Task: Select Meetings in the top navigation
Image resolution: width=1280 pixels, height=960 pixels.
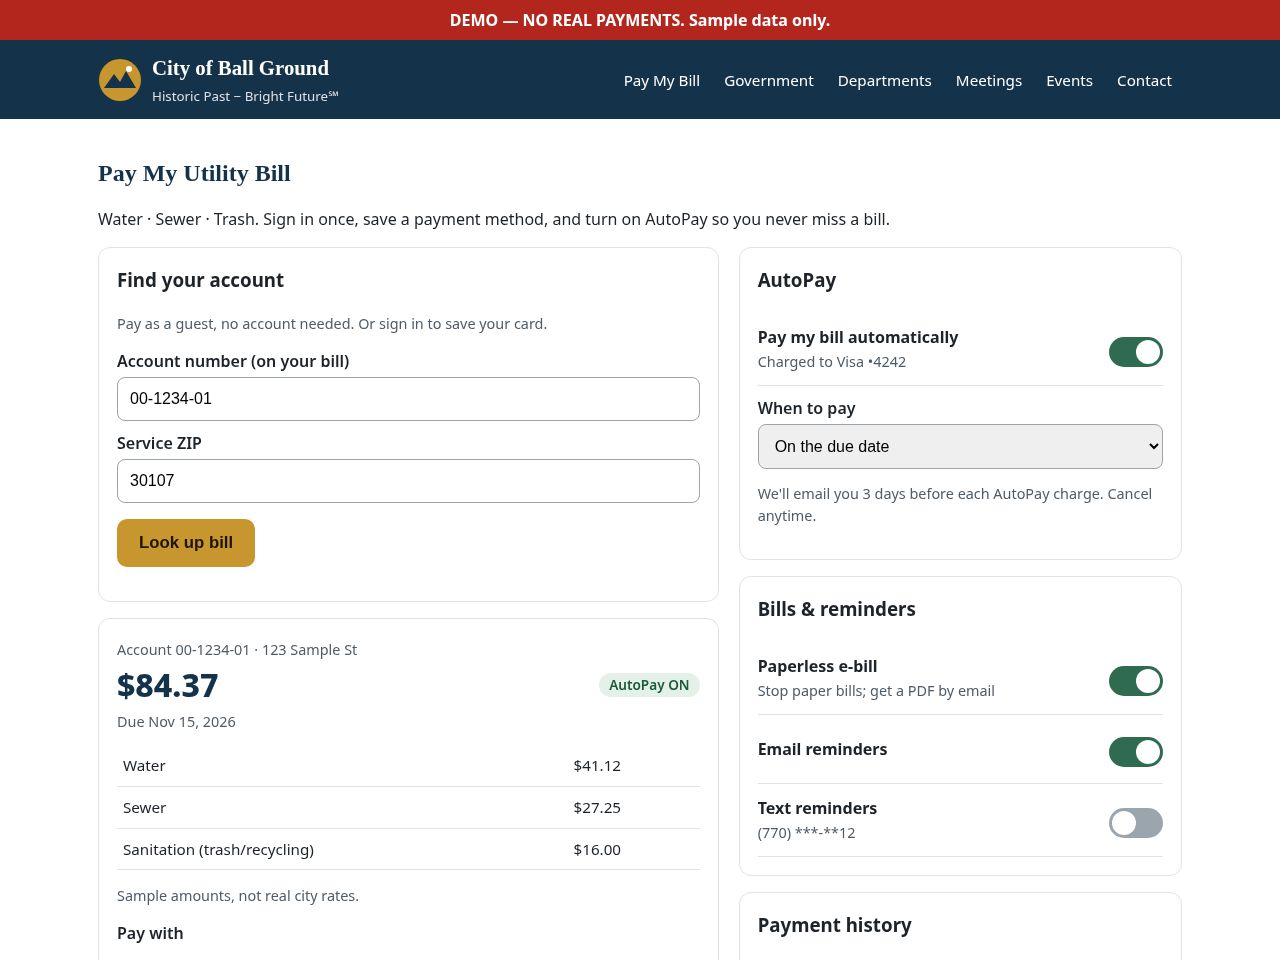Action: [989, 80]
